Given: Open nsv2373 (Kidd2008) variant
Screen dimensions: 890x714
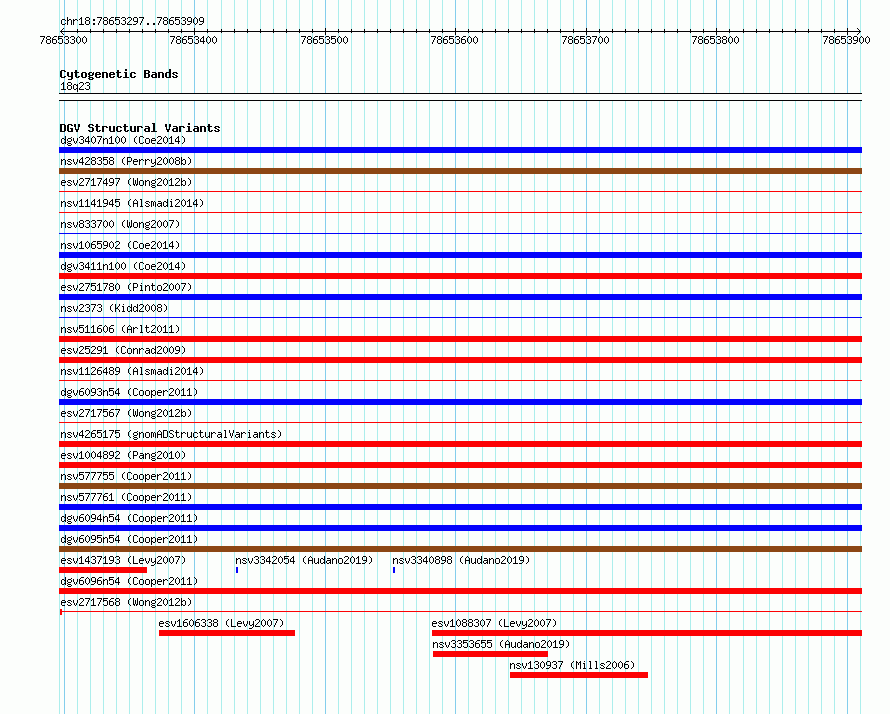Looking at the screenshot, I should point(114,308).
